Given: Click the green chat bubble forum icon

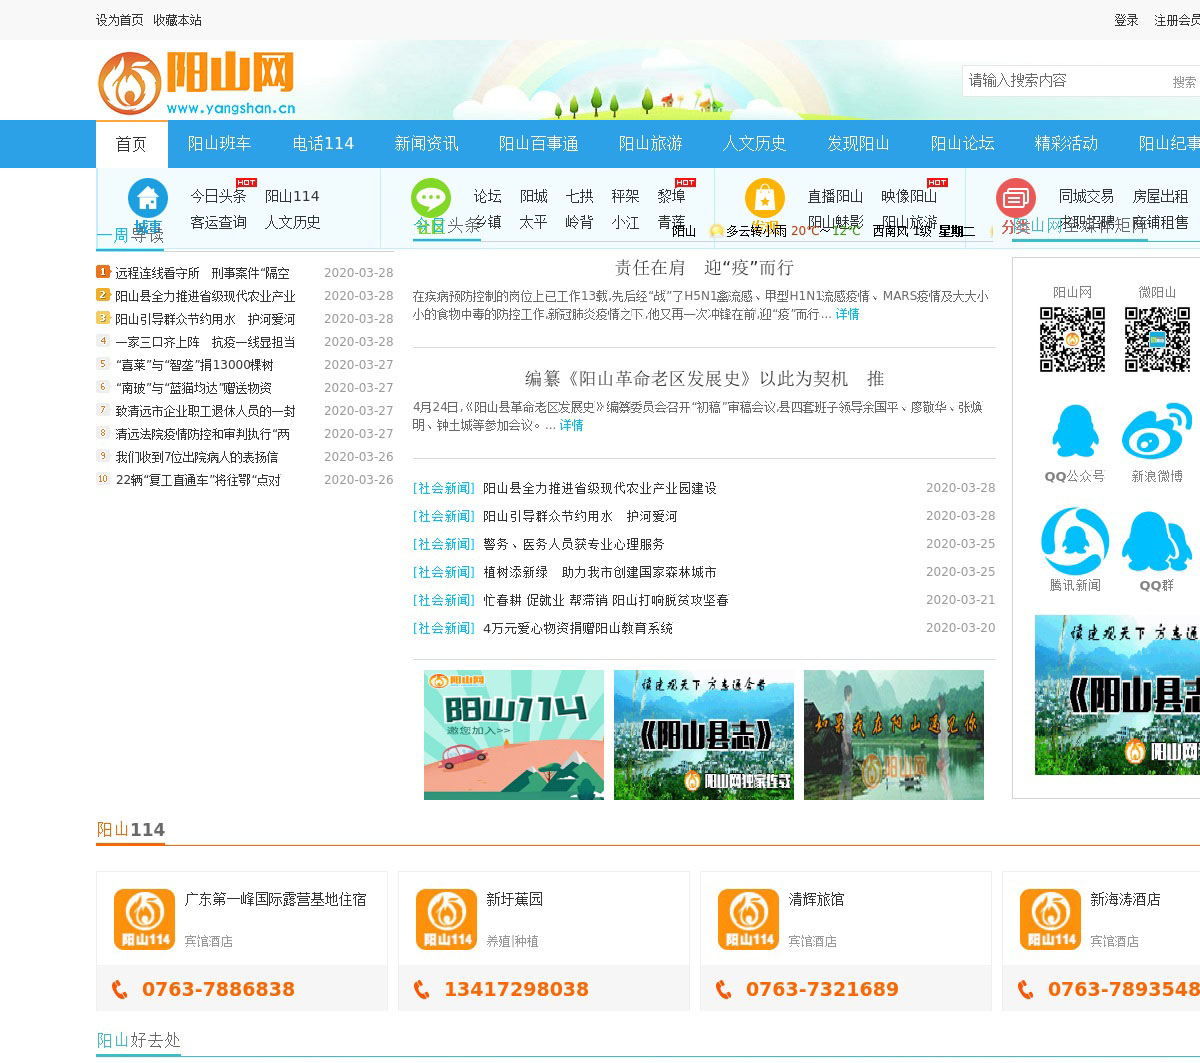Looking at the screenshot, I should 431,198.
